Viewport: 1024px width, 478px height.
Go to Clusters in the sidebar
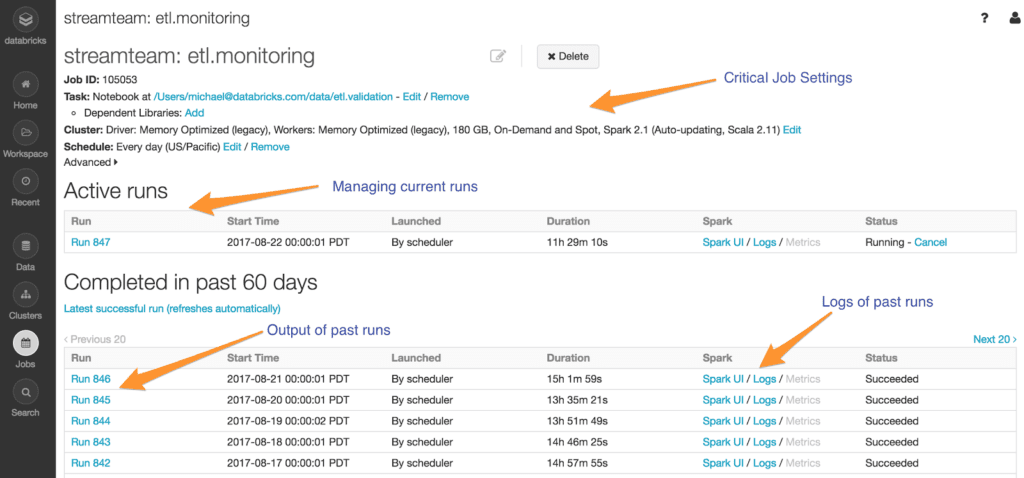[x=26, y=294]
